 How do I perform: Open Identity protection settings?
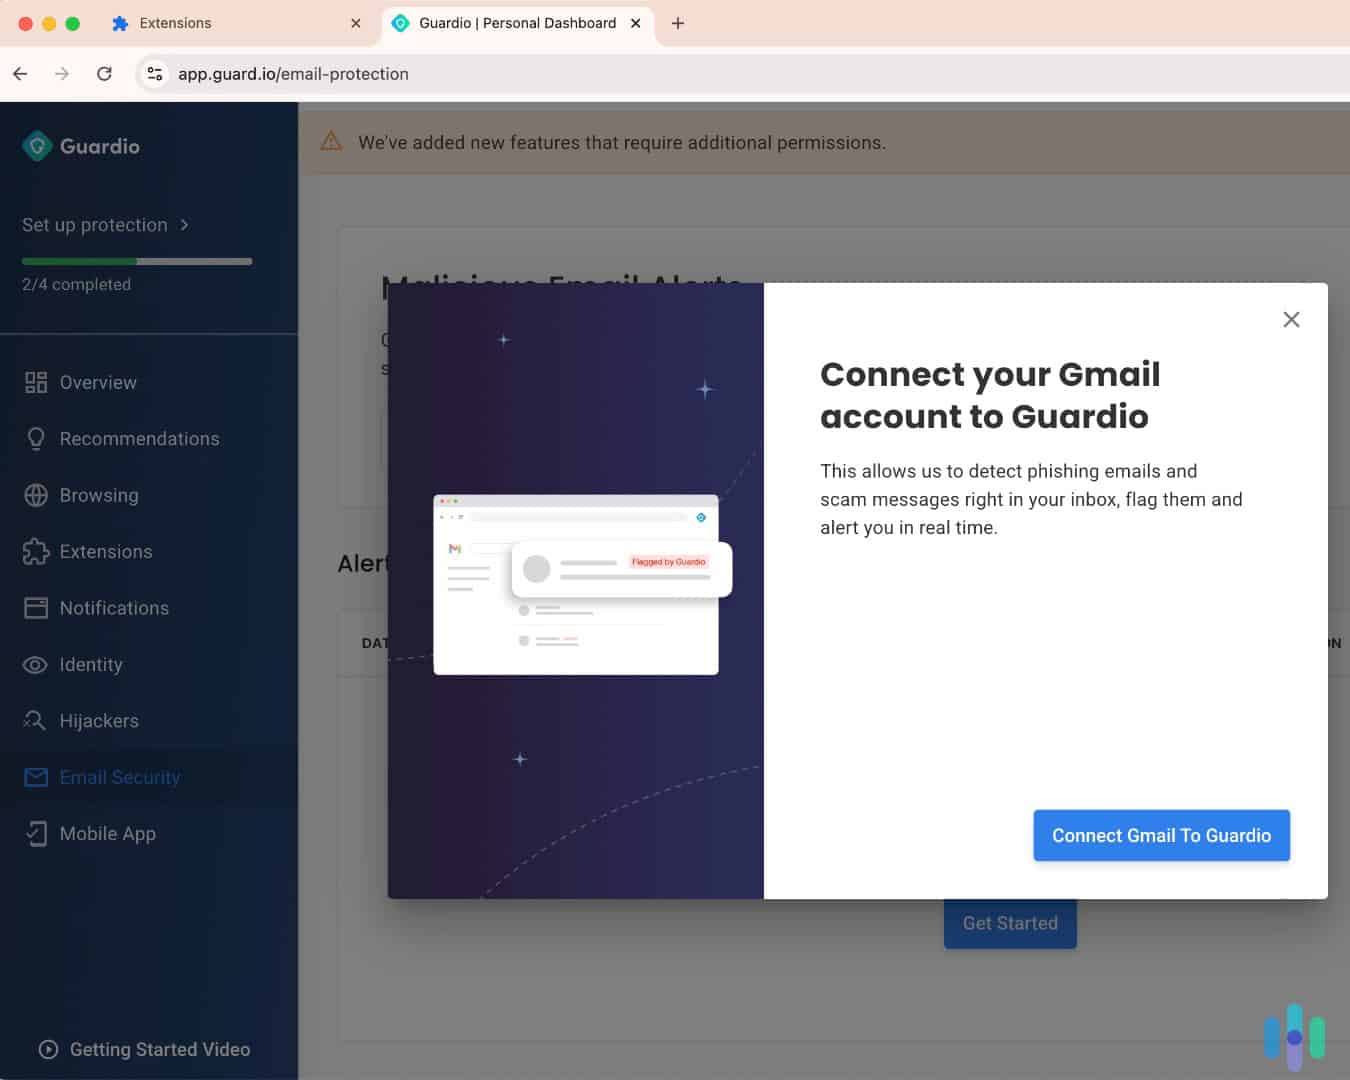pyautogui.click(x=91, y=664)
